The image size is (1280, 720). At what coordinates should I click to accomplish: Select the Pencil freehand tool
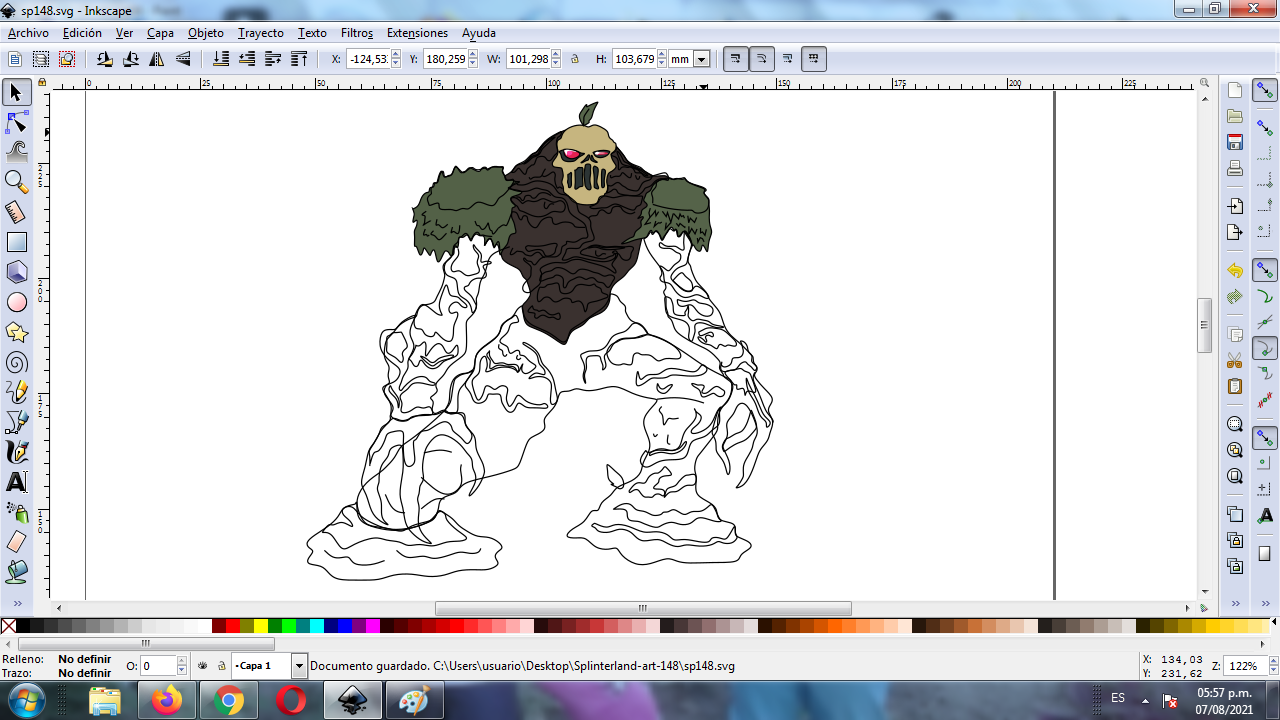tap(16, 392)
